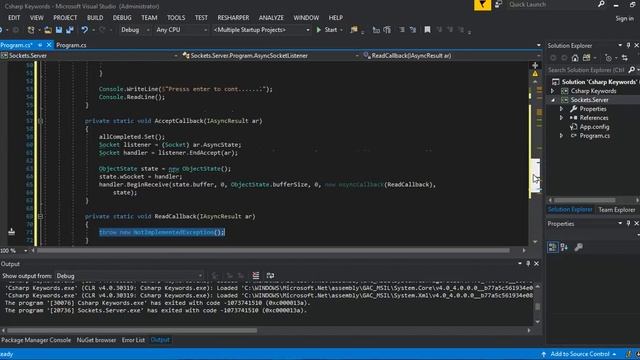This screenshot has width=640, height=360.
Task: Open Sockets.Server project navigation dropdown
Action: coord(176,56)
